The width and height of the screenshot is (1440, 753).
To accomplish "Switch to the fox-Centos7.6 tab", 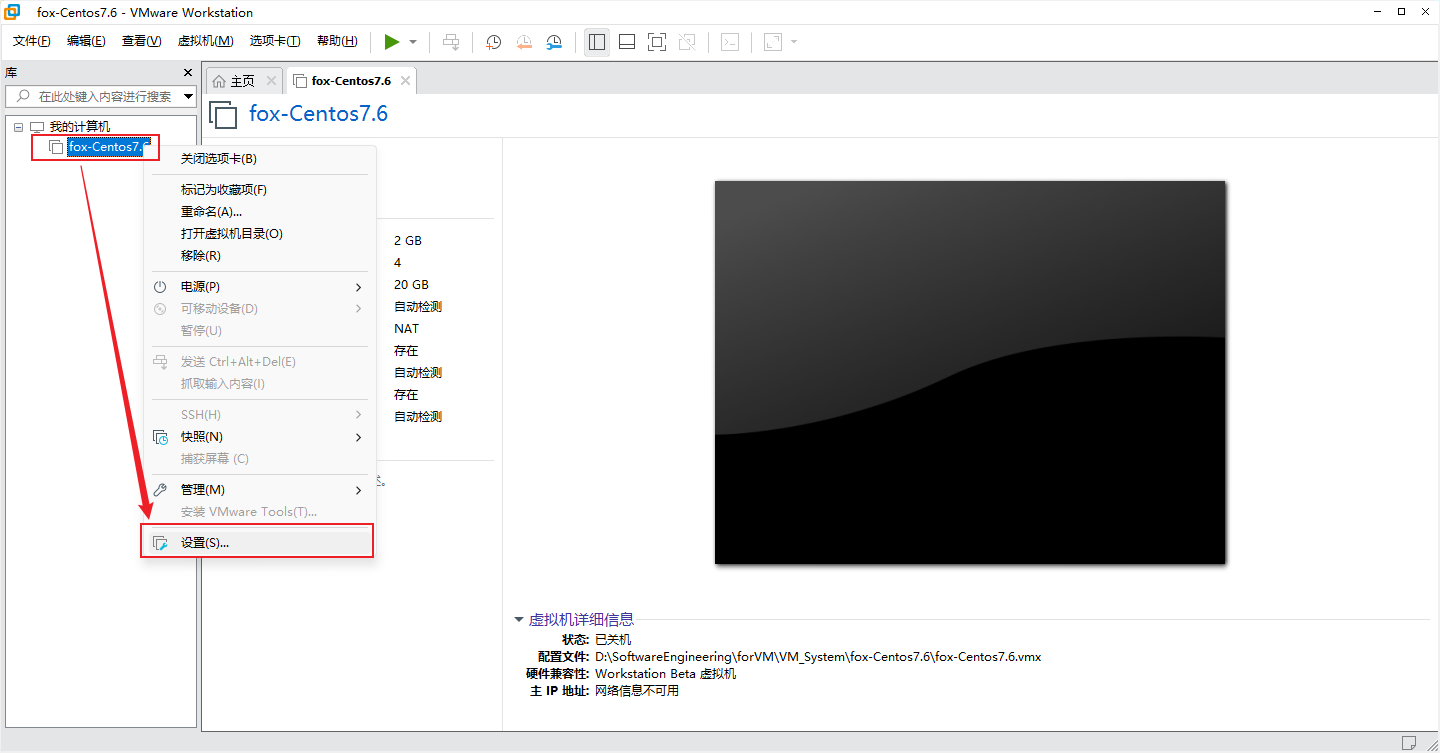I will pos(350,81).
